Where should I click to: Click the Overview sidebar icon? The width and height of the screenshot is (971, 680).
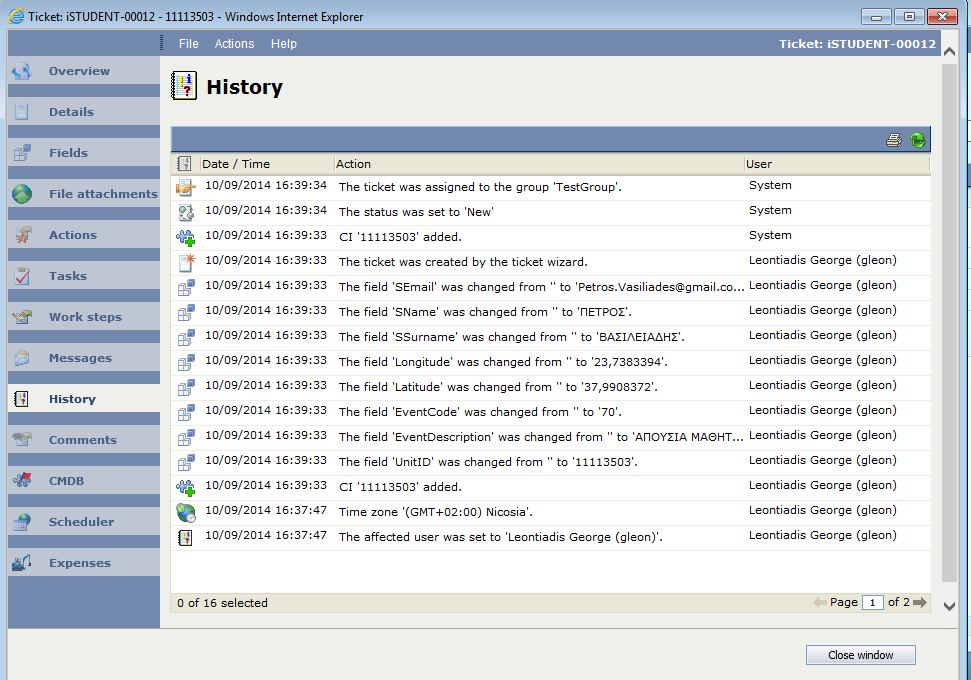point(22,71)
